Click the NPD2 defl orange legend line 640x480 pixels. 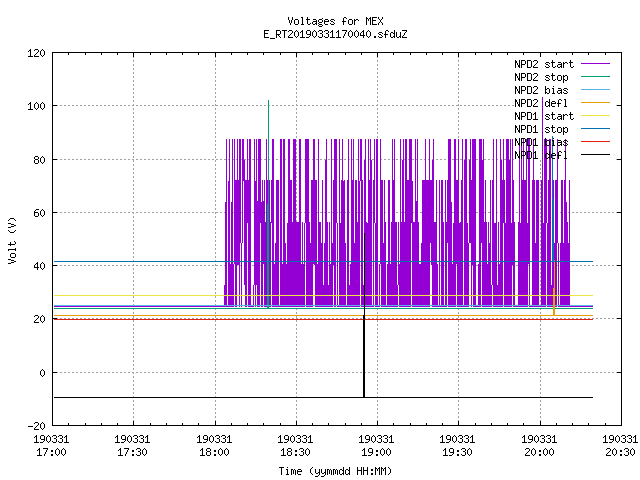pyautogui.click(x=595, y=103)
